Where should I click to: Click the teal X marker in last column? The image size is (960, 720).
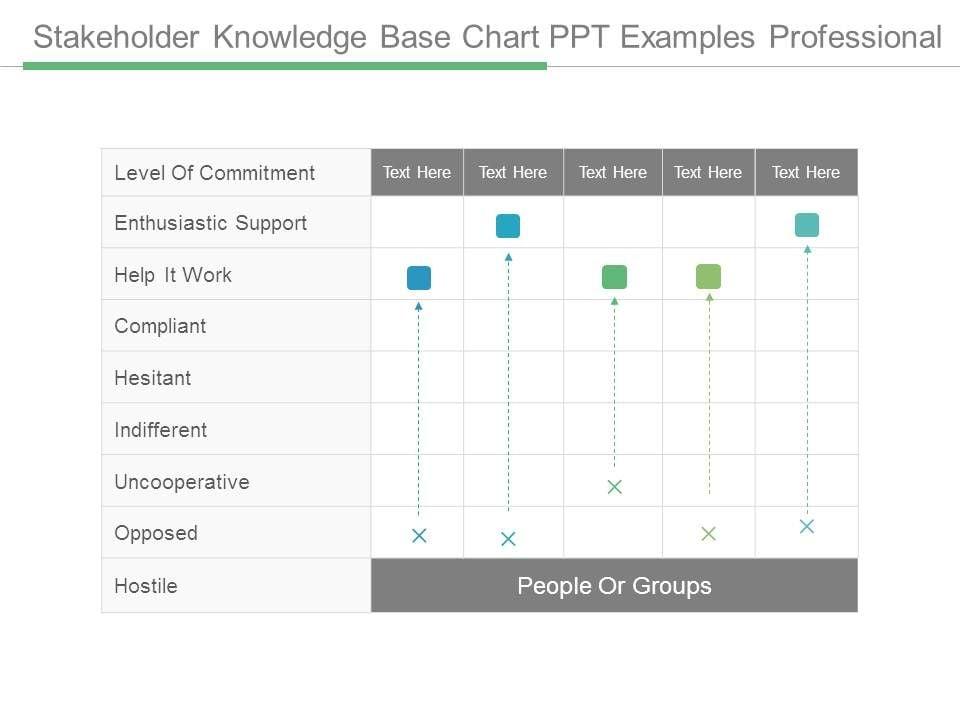coord(807,527)
